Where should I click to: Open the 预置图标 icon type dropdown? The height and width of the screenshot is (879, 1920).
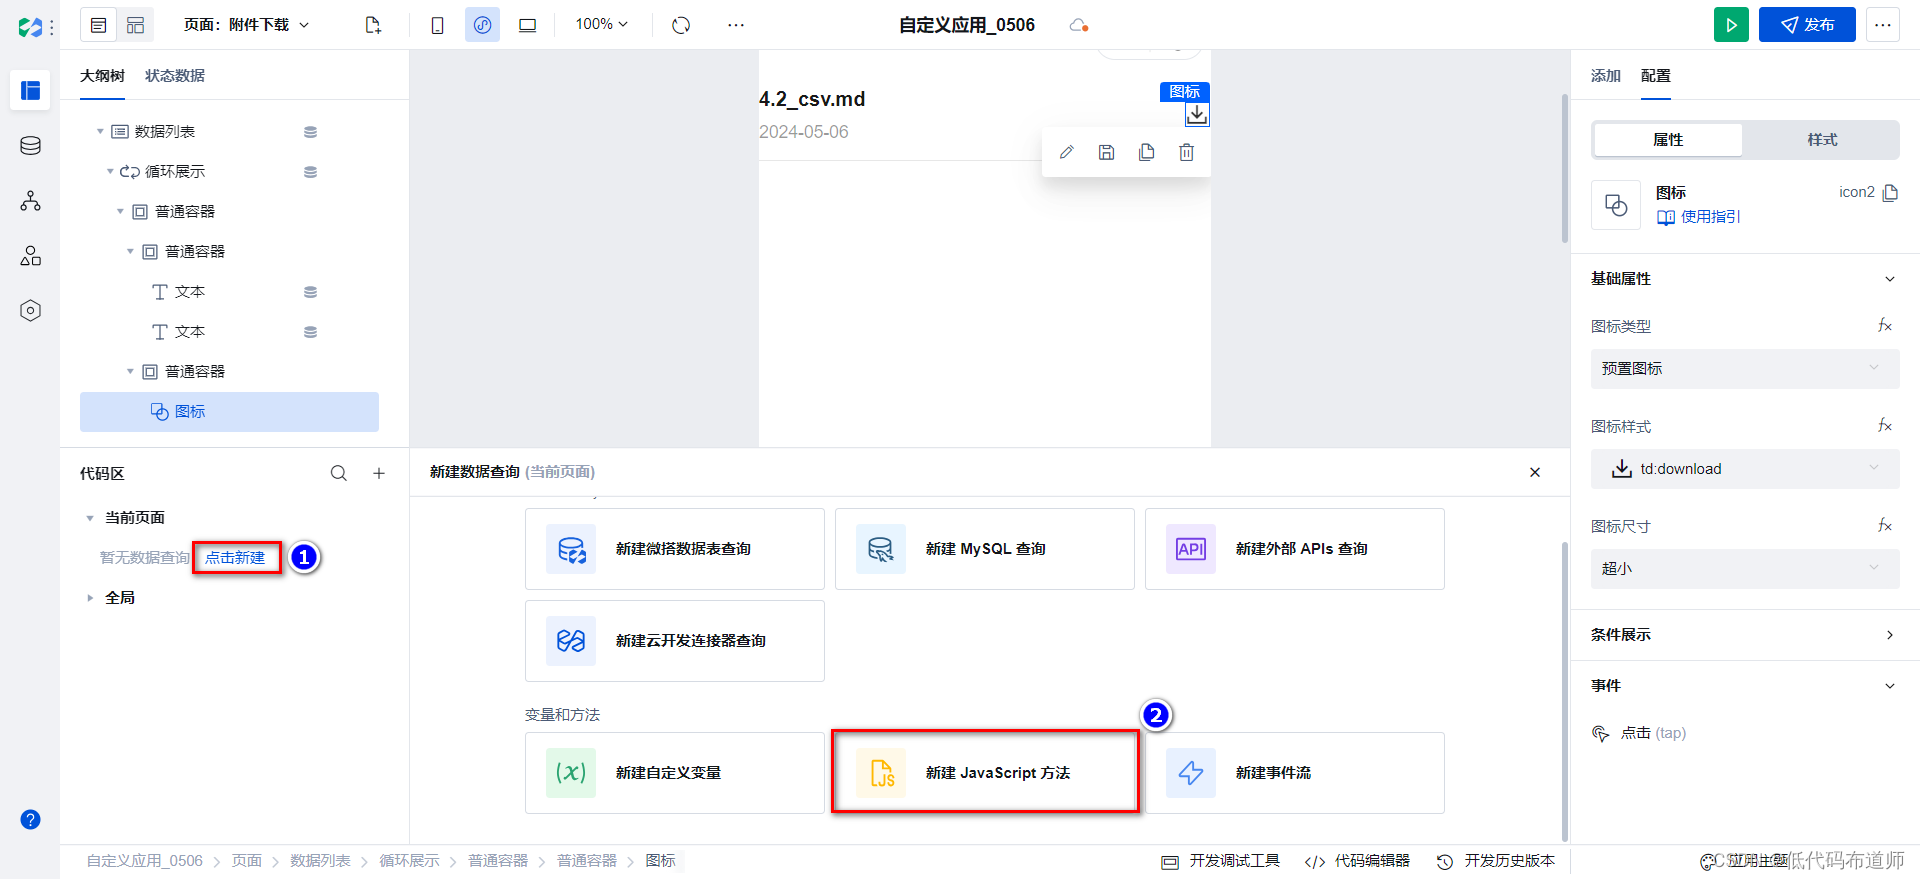[x=1745, y=369]
